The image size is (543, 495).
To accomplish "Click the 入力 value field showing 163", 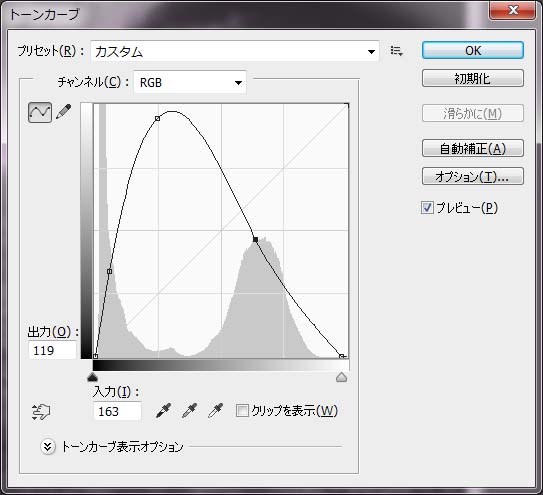I will pyautogui.click(x=117, y=411).
